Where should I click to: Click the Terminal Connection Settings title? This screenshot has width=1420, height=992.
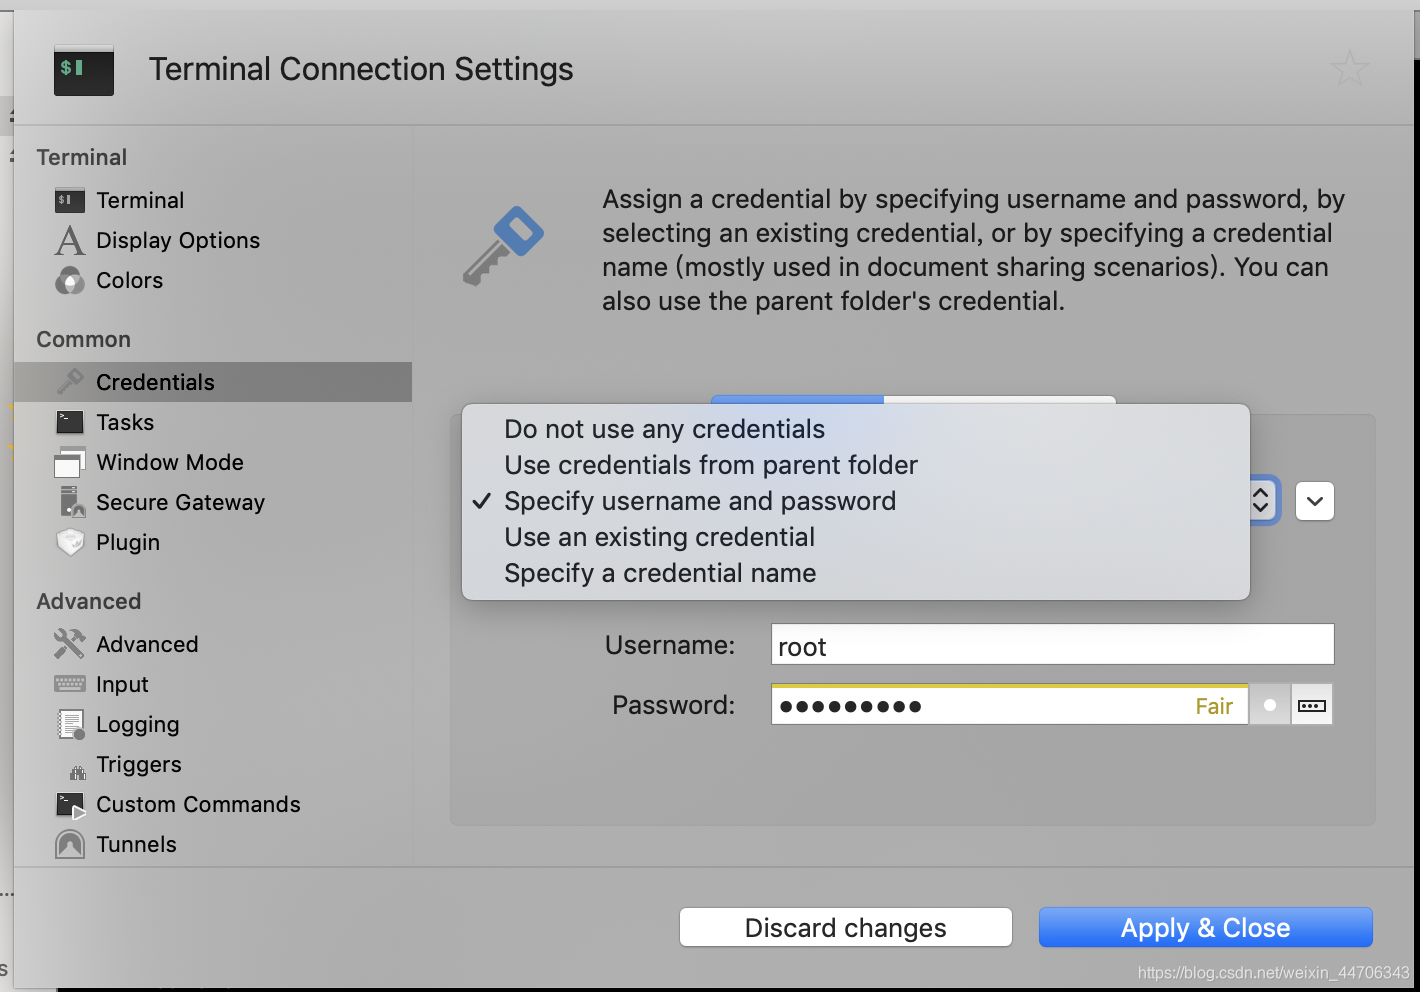tap(361, 69)
